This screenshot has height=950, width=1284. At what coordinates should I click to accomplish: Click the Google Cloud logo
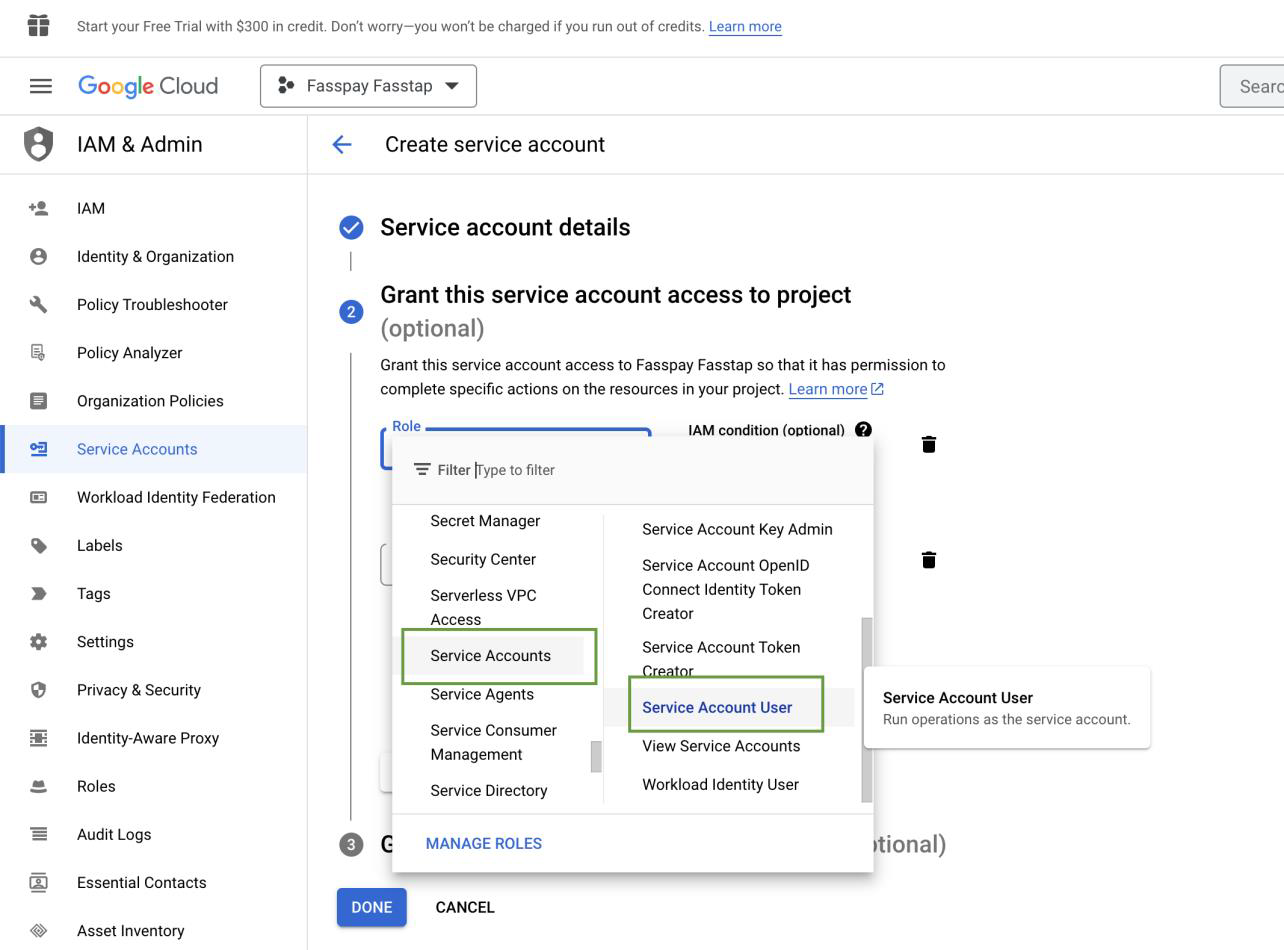point(148,86)
